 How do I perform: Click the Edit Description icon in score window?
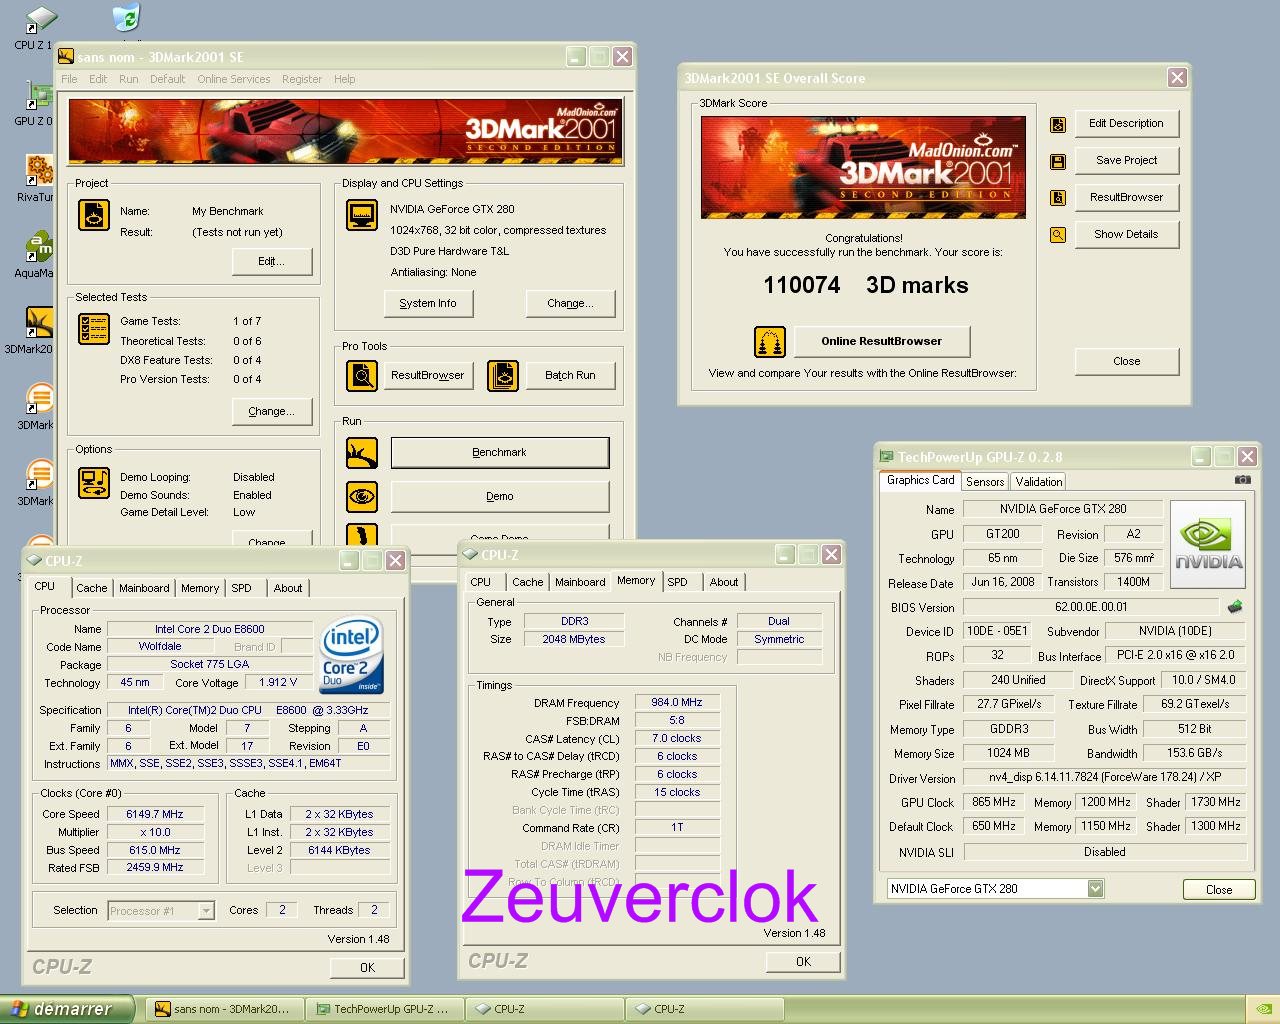click(1058, 124)
